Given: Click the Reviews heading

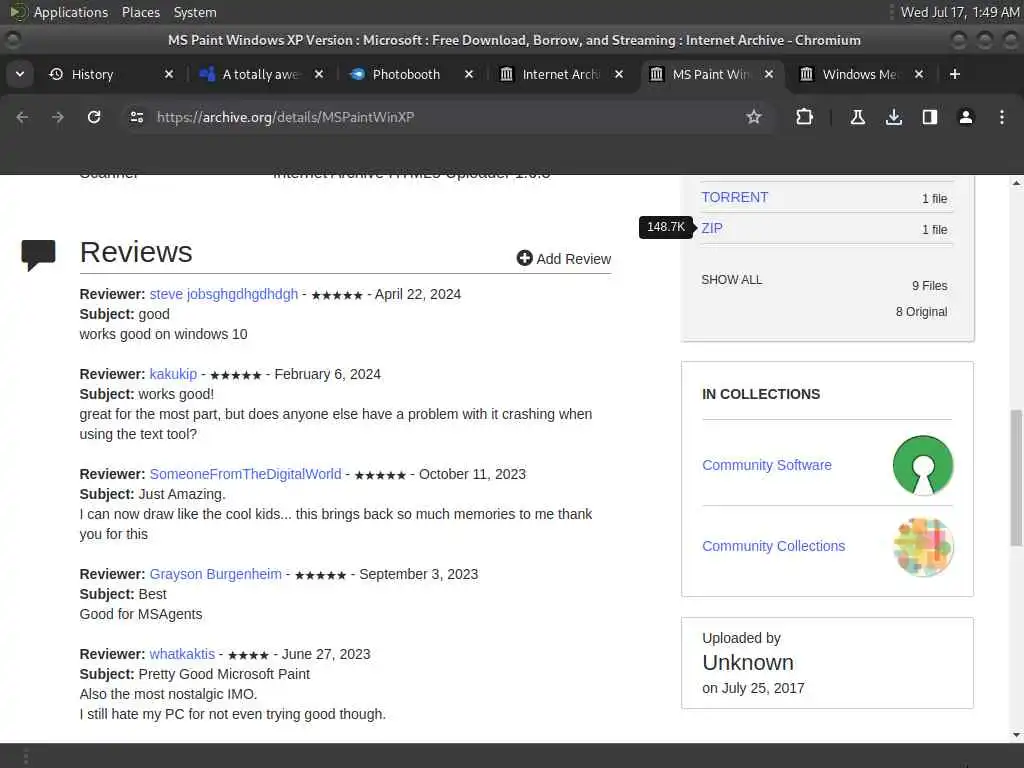Looking at the screenshot, I should point(136,251).
